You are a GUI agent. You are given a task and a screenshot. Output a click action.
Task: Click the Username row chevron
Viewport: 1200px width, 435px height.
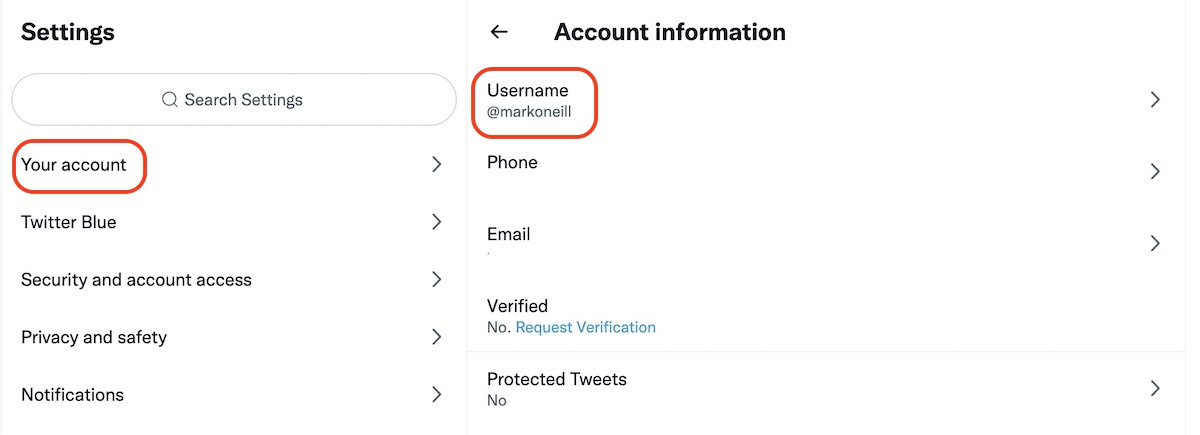(x=1155, y=100)
